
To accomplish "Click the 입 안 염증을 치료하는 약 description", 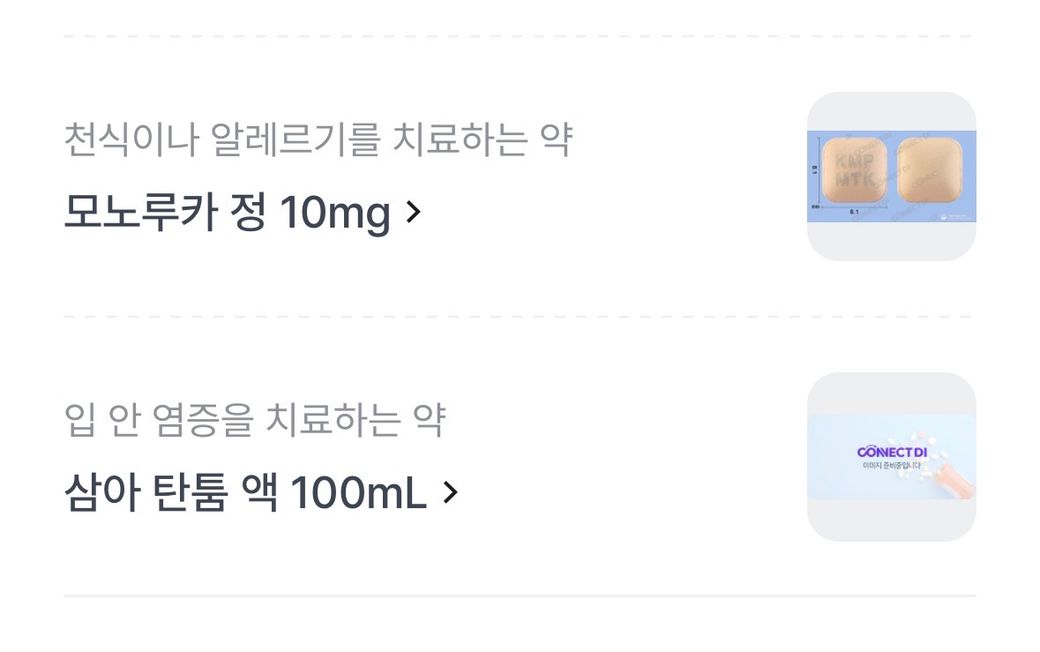I will pos(254,420).
